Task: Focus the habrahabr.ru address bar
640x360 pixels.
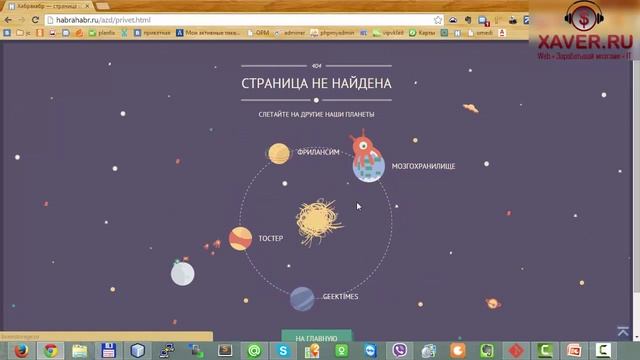Action: click(244, 20)
